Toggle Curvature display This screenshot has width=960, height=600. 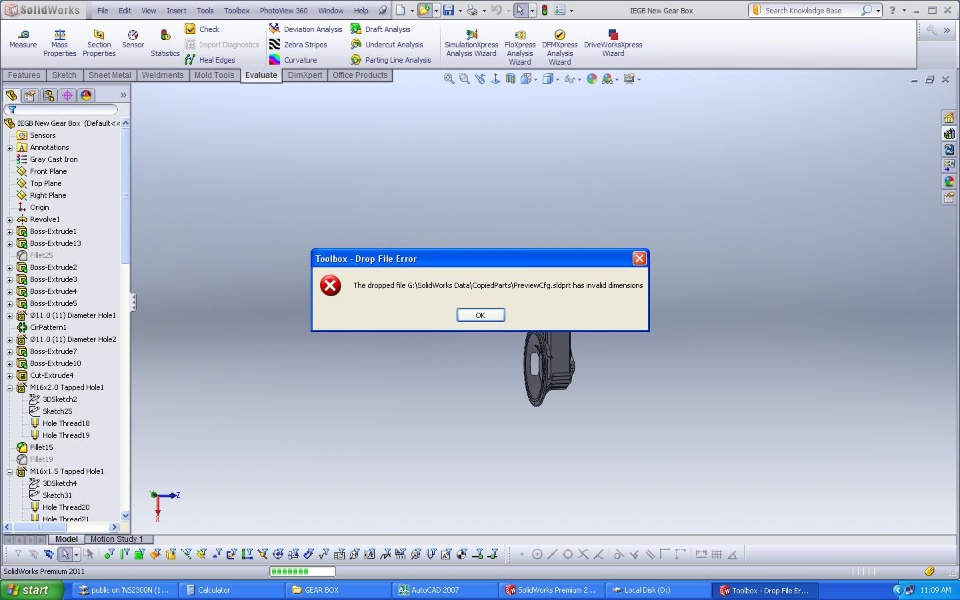(x=293, y=60)
